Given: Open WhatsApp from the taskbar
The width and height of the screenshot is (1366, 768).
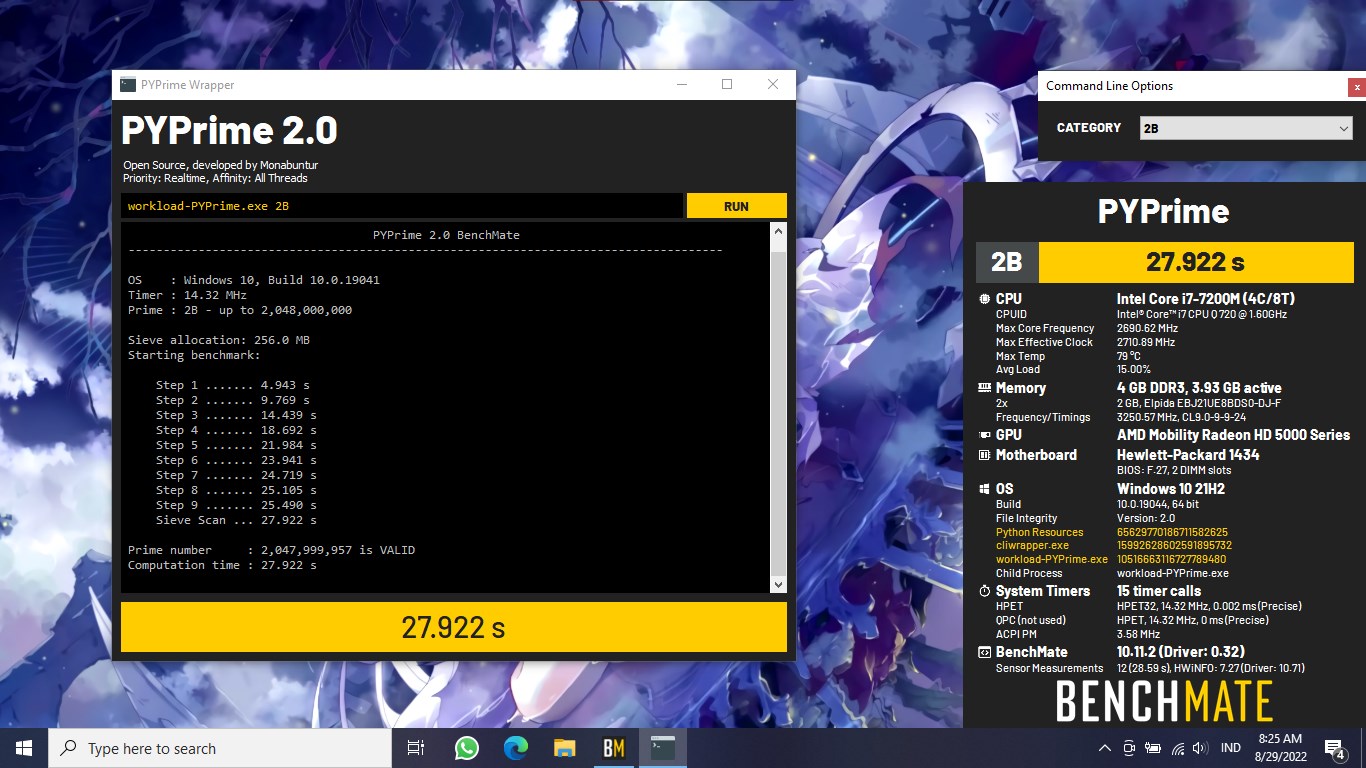Looking at the screenshot, I should tap(466, 748).
